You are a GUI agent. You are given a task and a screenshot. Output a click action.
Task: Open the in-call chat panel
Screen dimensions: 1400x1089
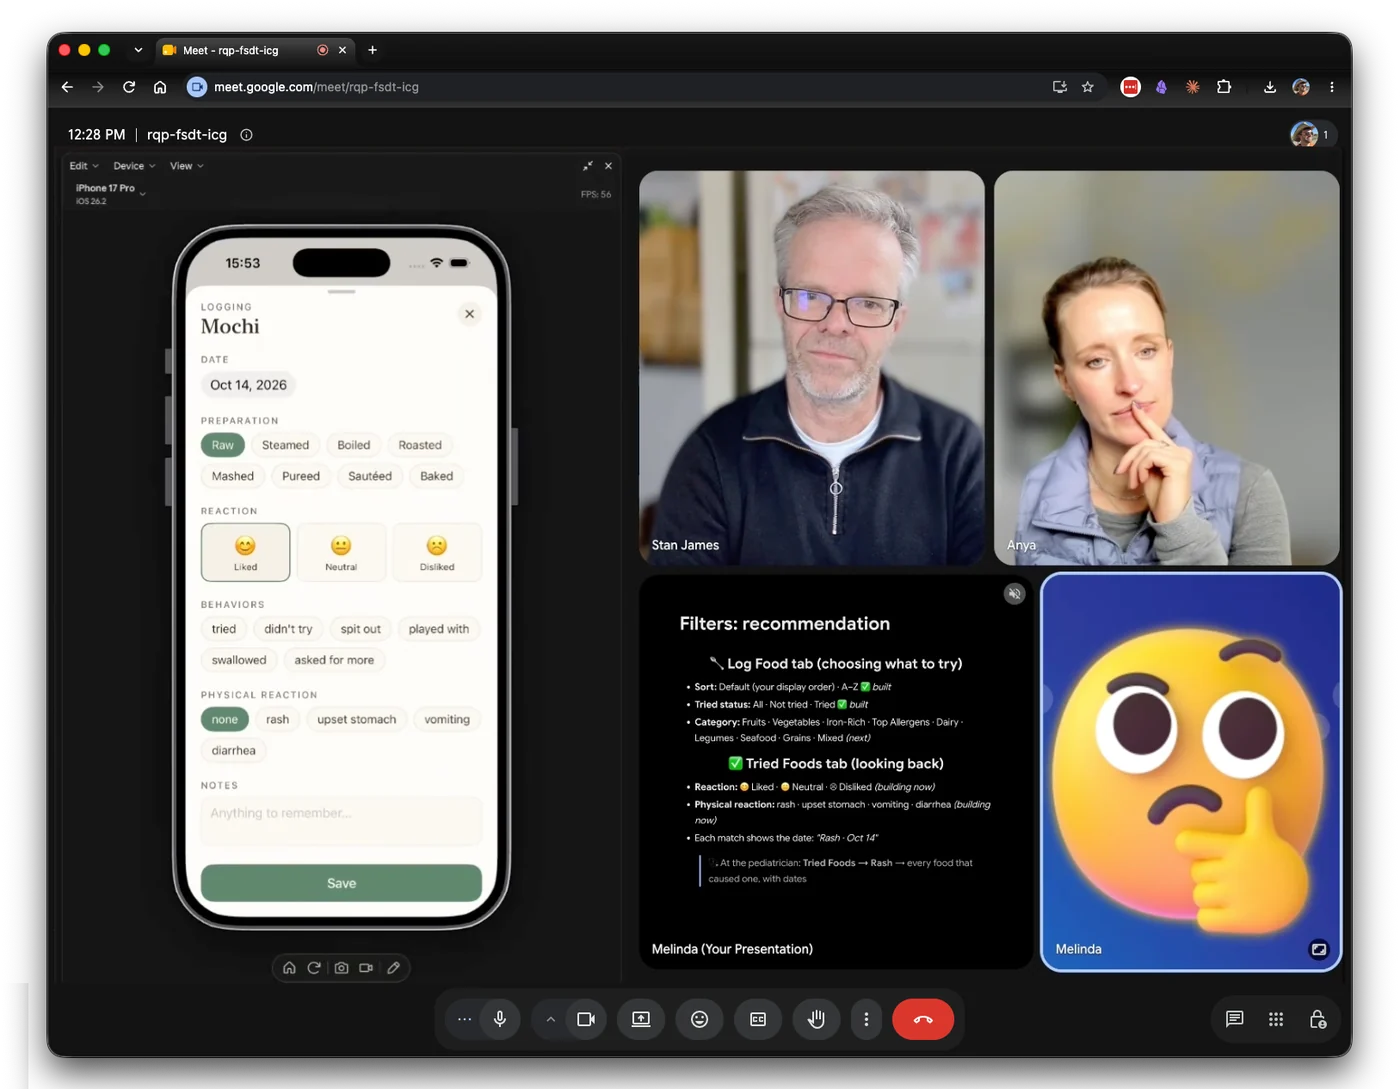[1235, 1019]
